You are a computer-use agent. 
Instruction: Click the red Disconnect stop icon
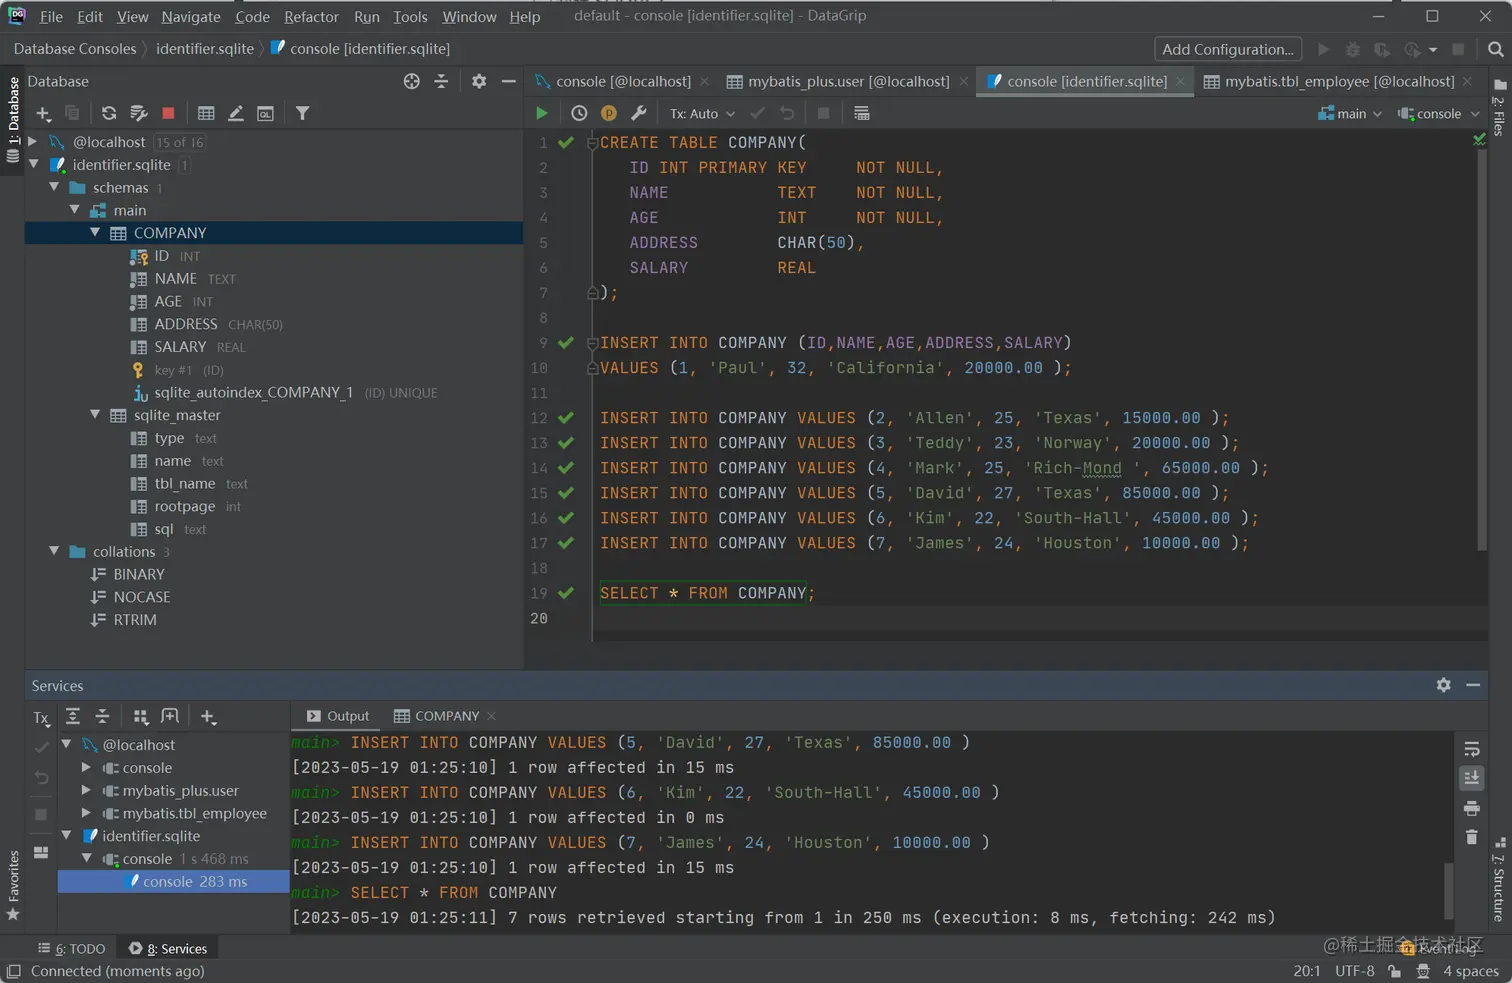pos(168,114)
